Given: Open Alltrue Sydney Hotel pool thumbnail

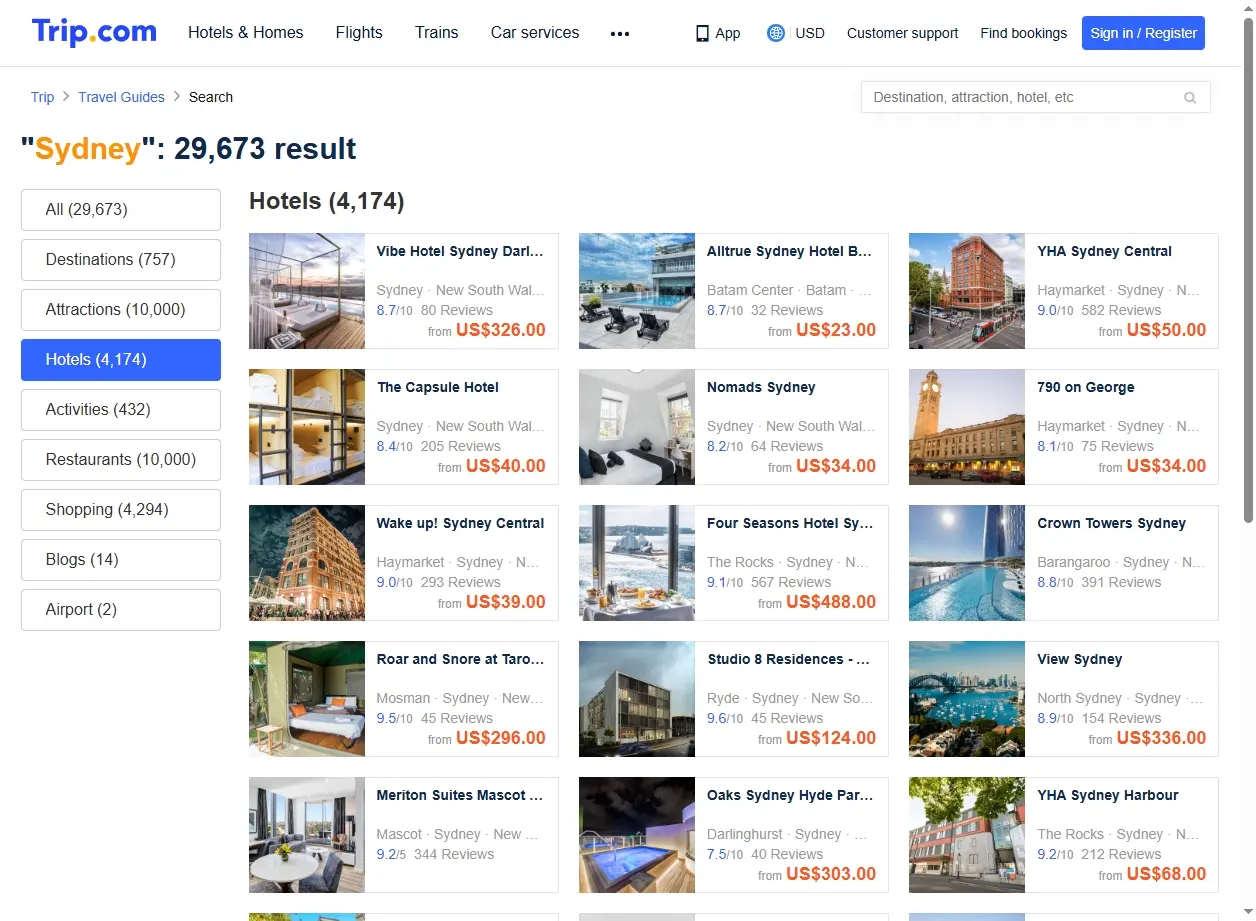Looking at the screenshot, I should coord(637,291).
